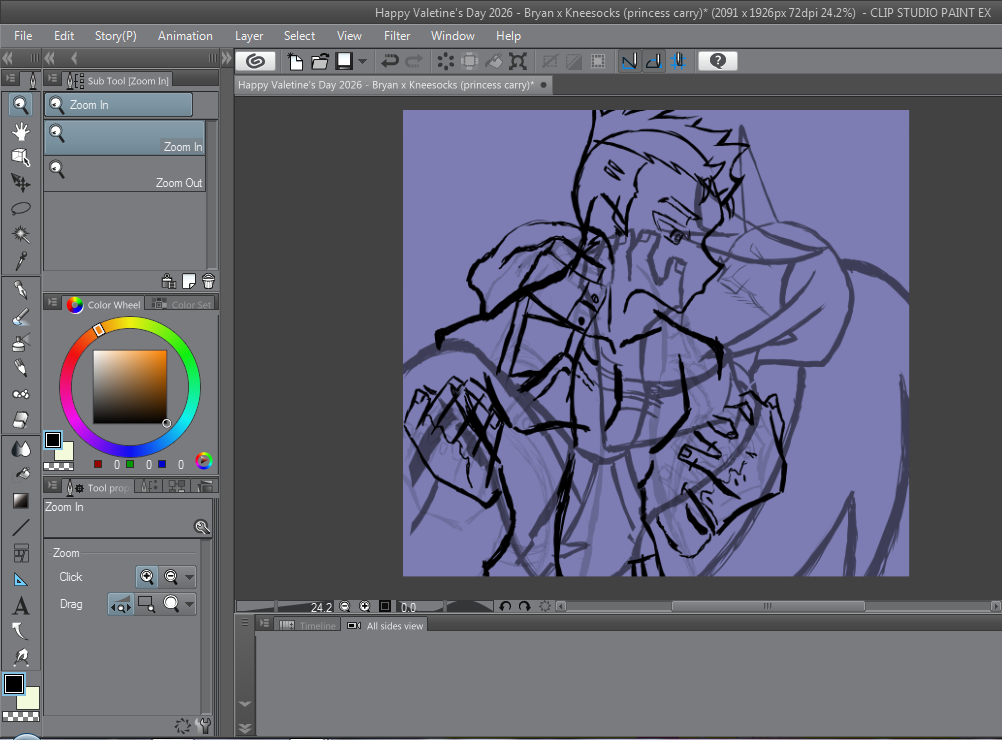Click the Undo arrow in toolbar
Image resolution: width=1002 pixels, height=740 pixels.
390,61
